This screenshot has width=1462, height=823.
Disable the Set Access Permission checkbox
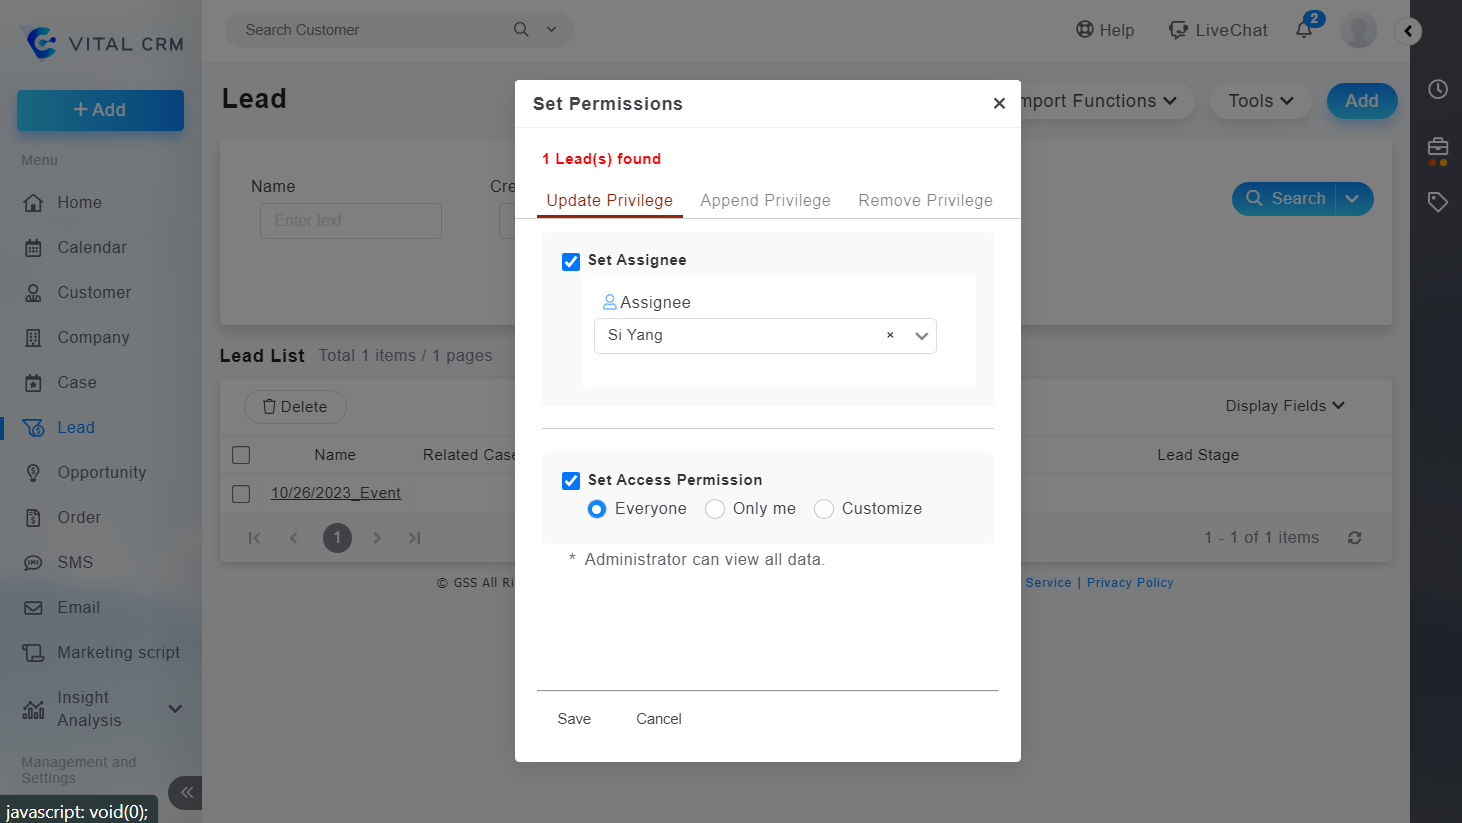click(571, 481)
